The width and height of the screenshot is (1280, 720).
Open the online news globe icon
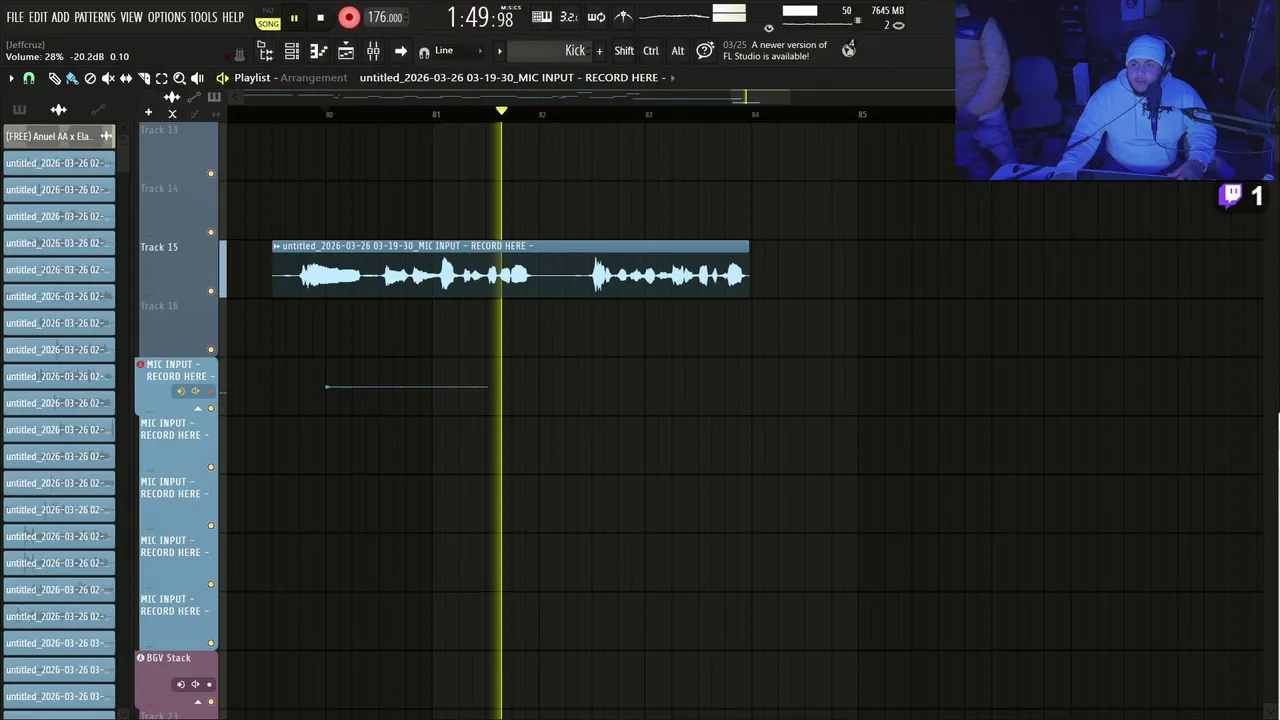(x=849, y=49)
